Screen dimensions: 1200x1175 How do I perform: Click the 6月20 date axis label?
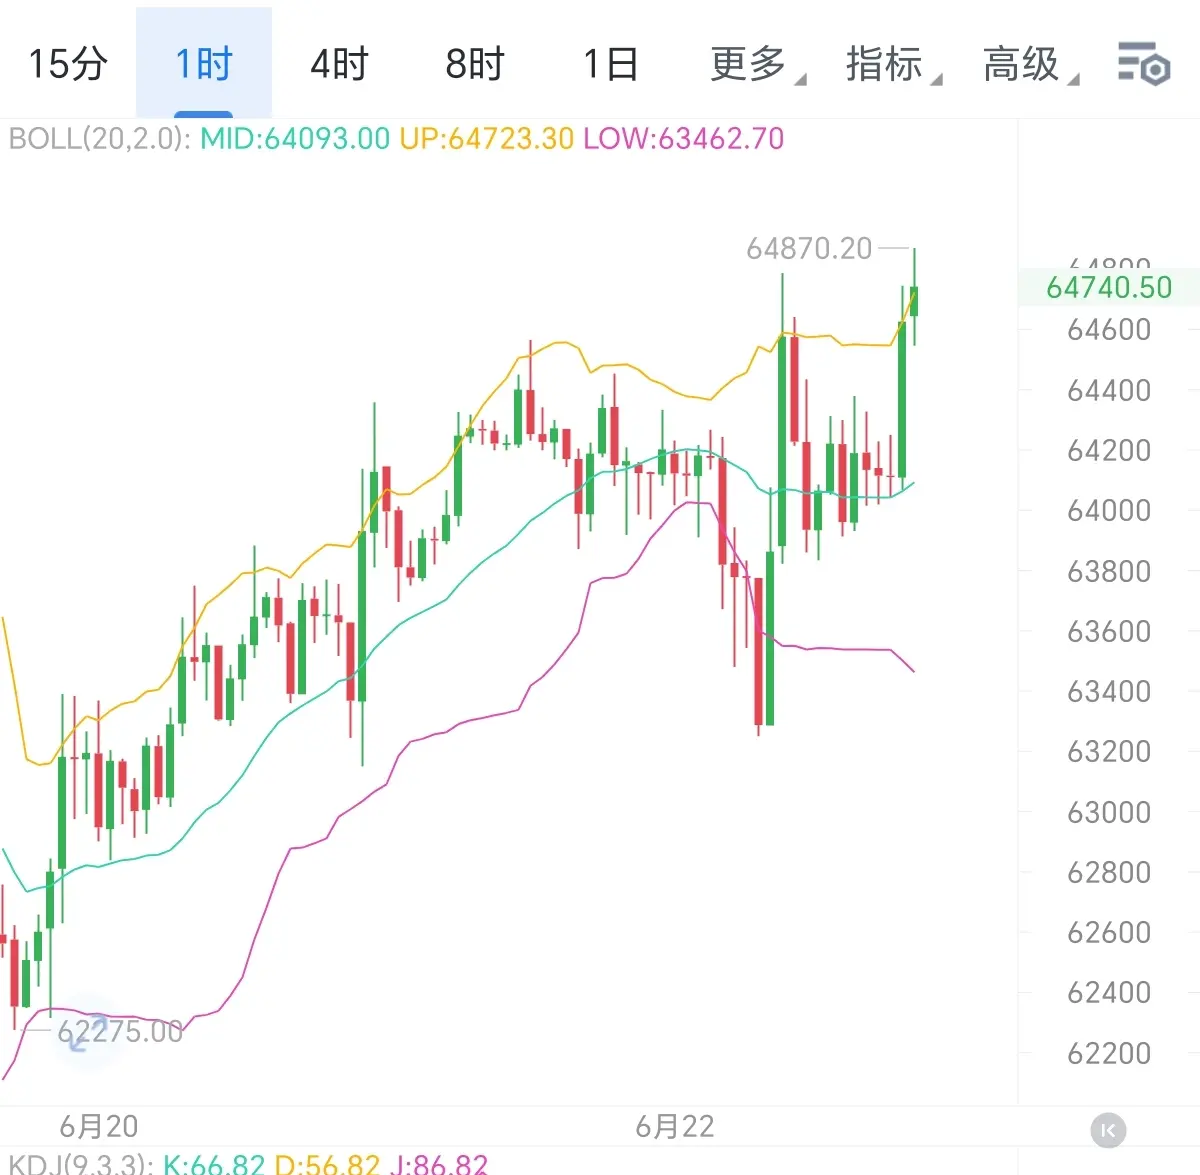98,1126
